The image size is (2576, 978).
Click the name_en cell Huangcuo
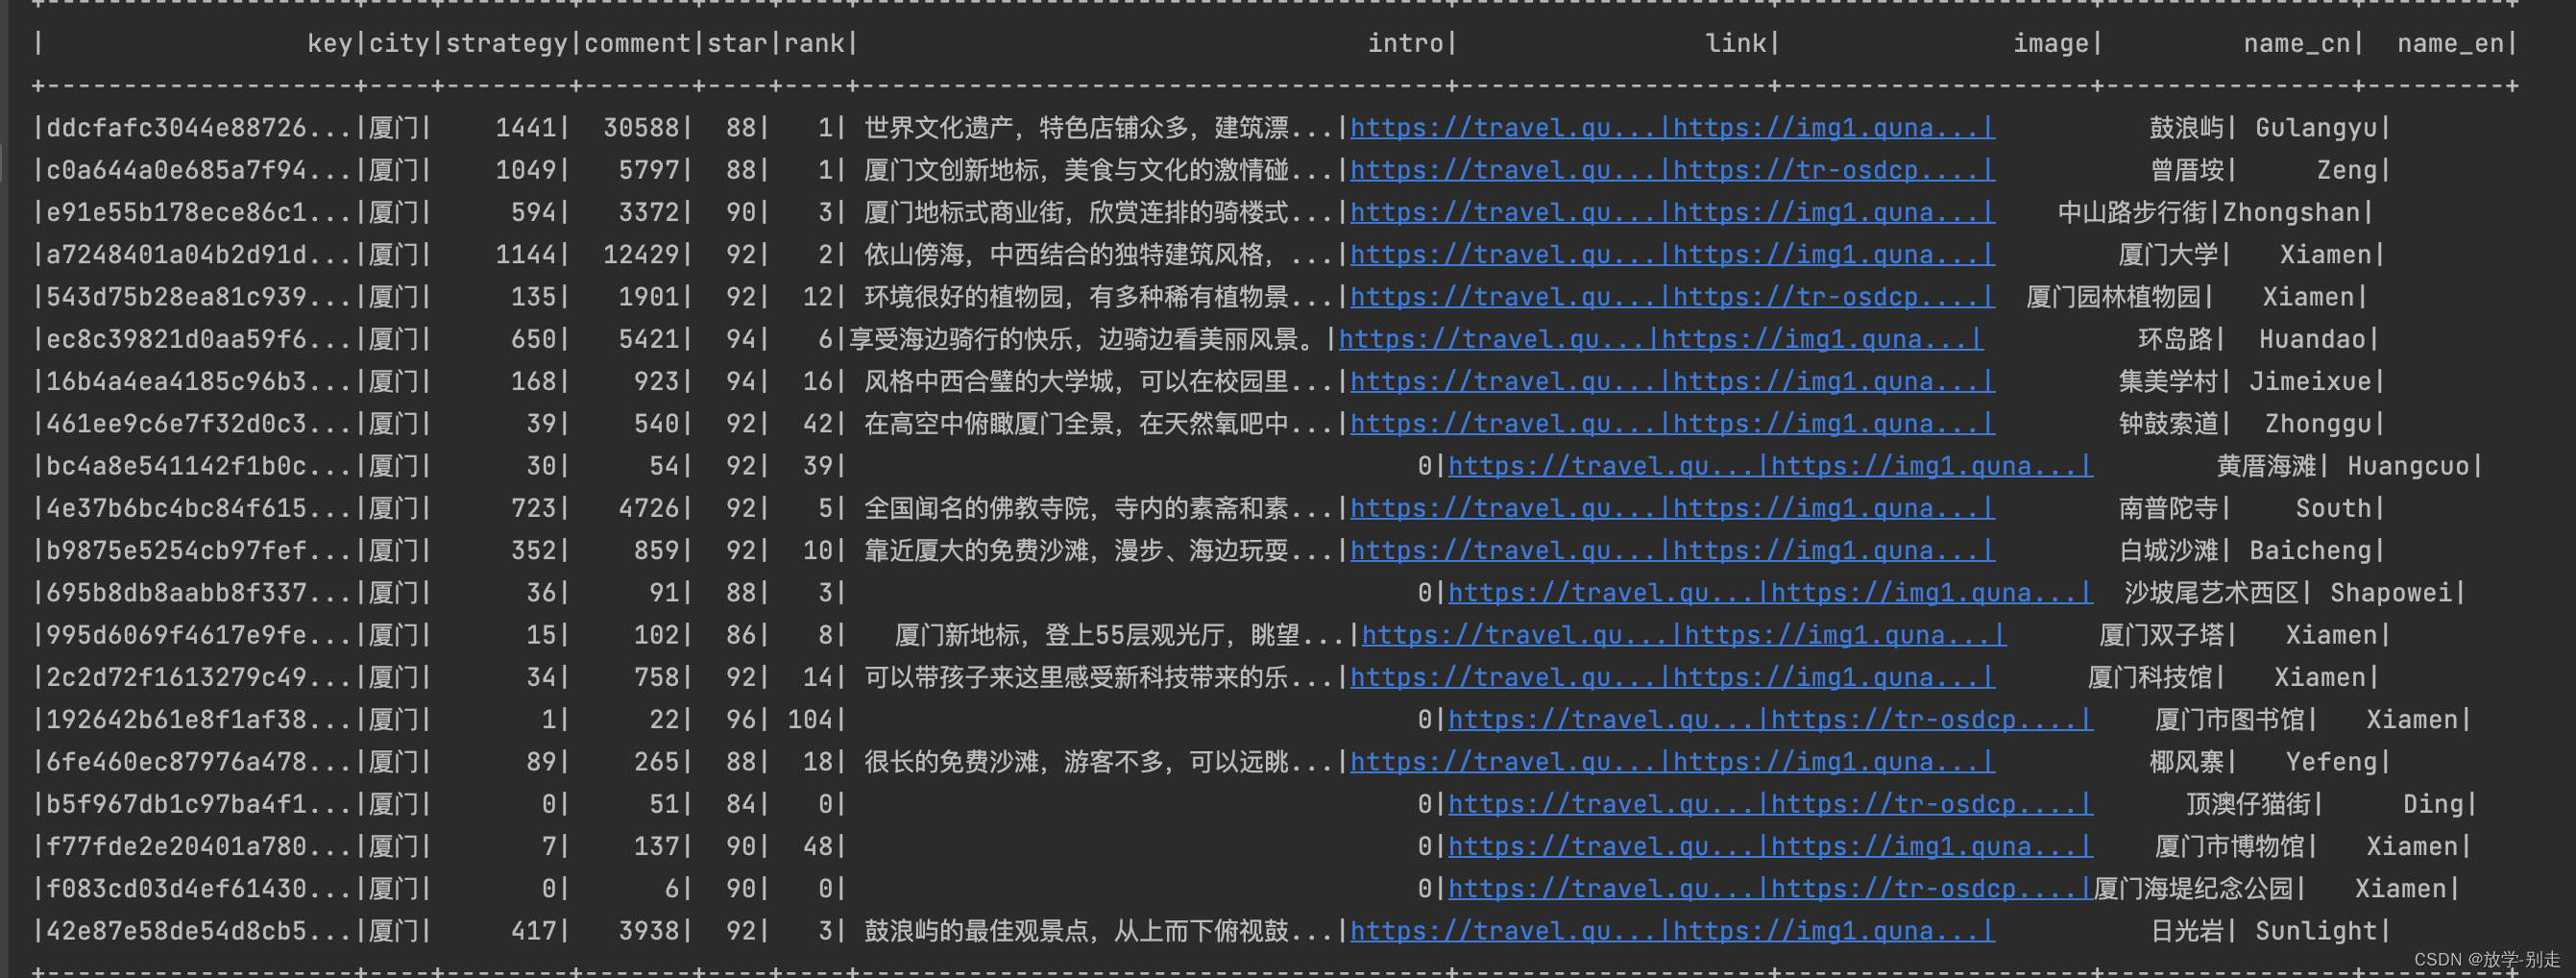click(x=2409, y=466)
